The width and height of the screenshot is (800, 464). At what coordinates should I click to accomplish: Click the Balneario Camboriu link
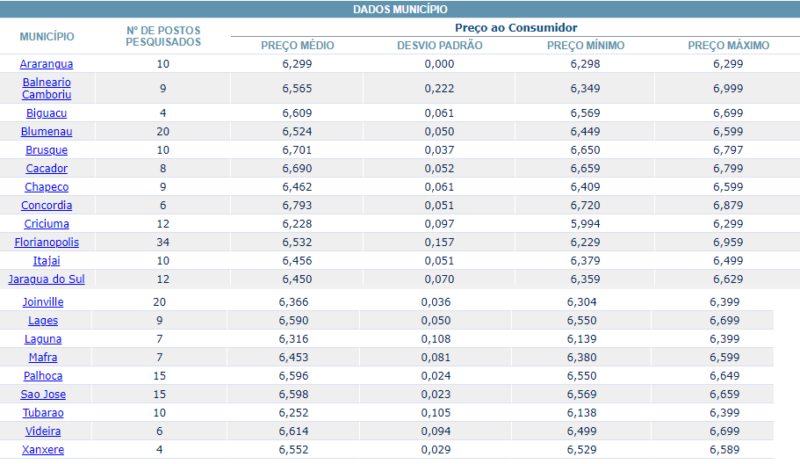(46, 88)
